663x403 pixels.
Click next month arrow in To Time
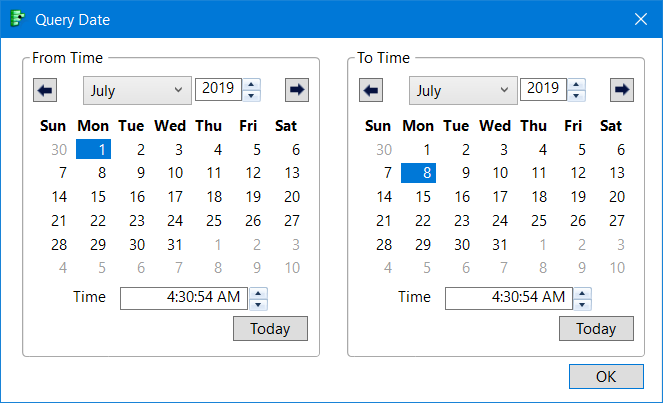click(622, 90)
